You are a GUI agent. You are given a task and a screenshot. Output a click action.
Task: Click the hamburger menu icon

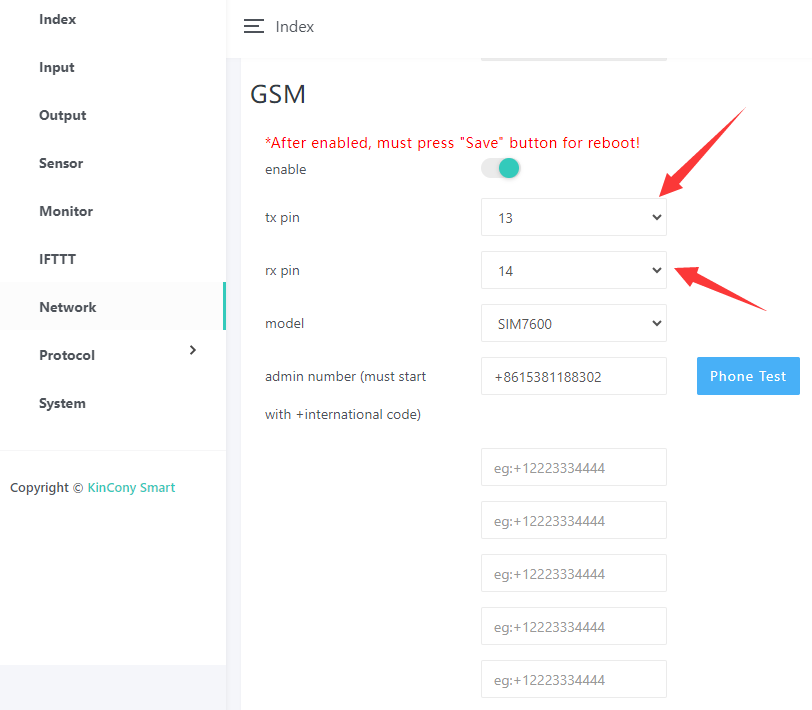click(x=254, y=27)
